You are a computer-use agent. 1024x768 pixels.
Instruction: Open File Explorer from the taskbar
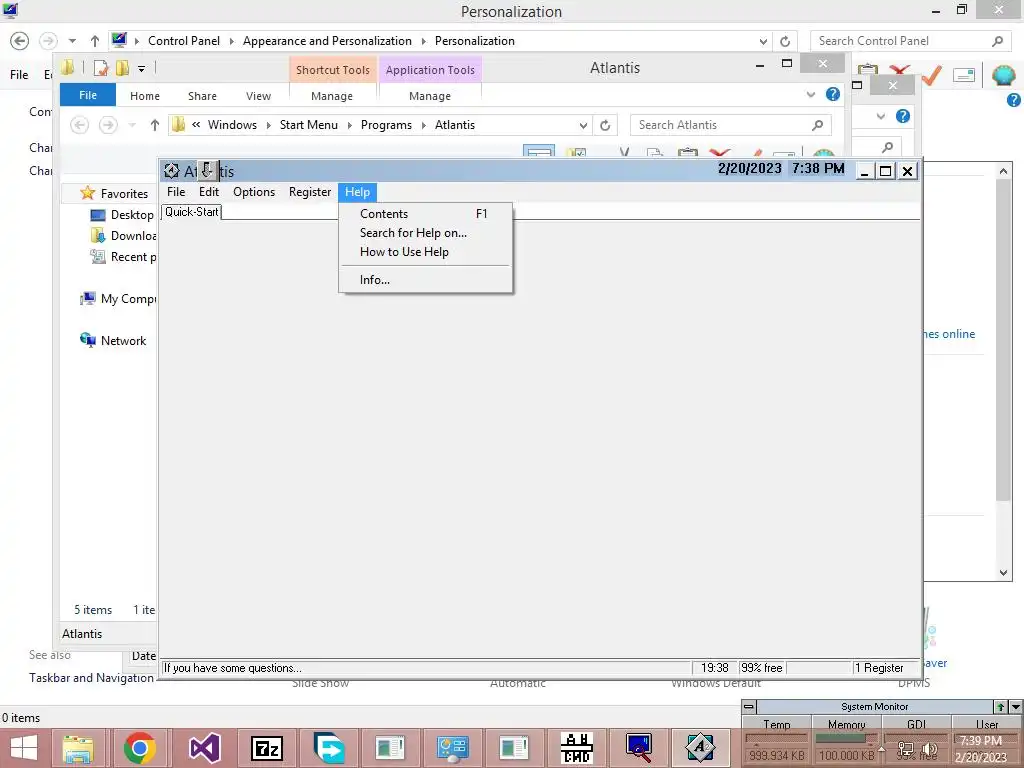(78, 748)
